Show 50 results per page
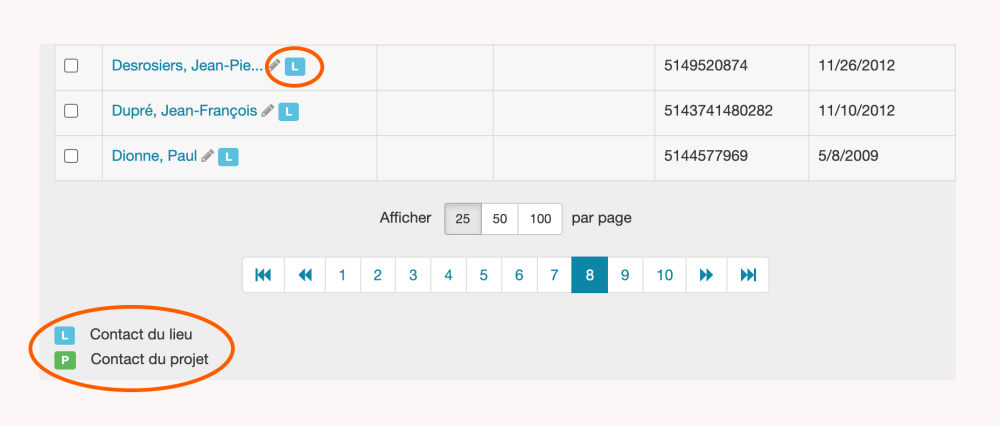 [500, 218]
